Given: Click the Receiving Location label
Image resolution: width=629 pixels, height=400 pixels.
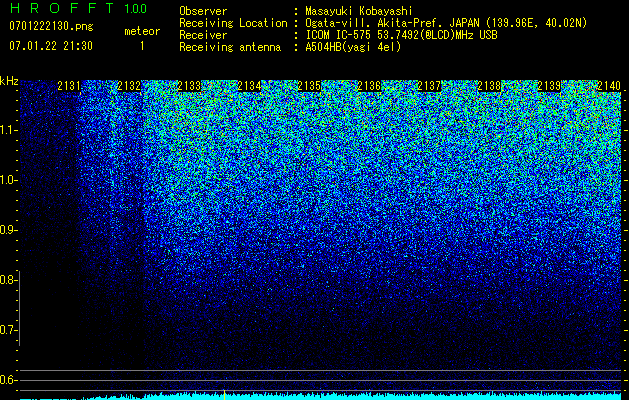Looking at the screenshot, I should click(x=233, y=23).
